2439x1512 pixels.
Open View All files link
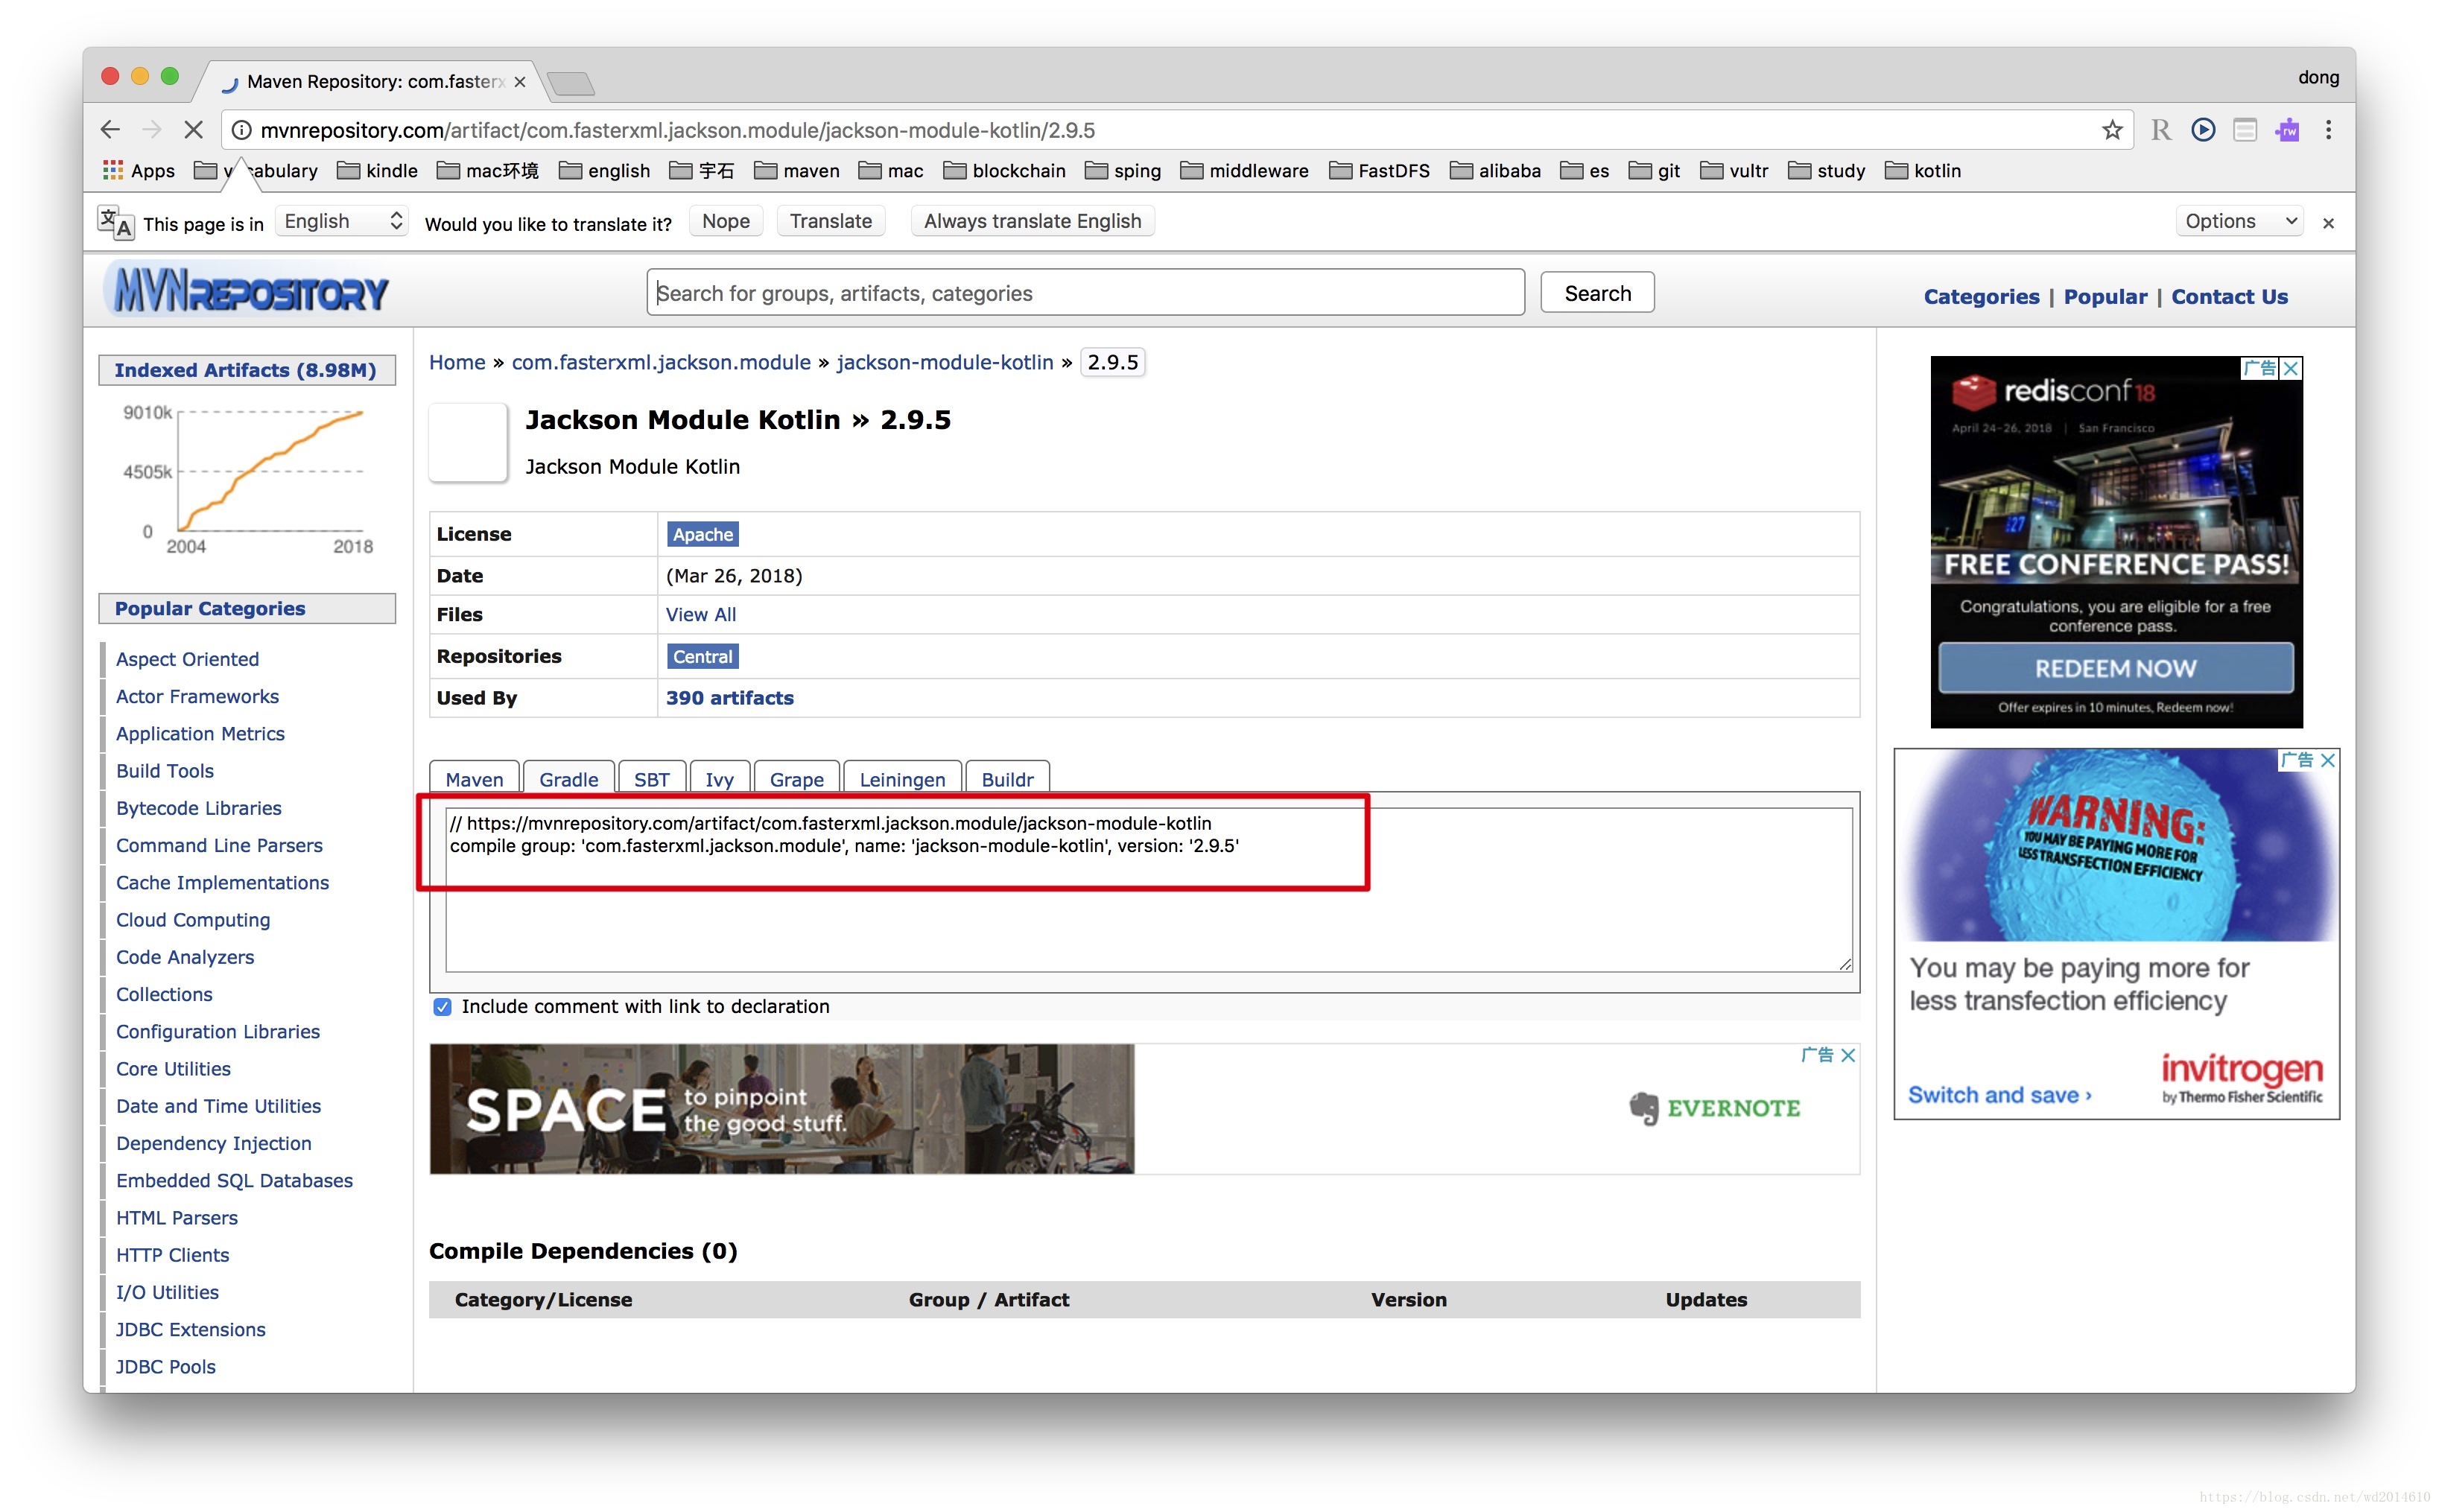[x=701, y=615]
